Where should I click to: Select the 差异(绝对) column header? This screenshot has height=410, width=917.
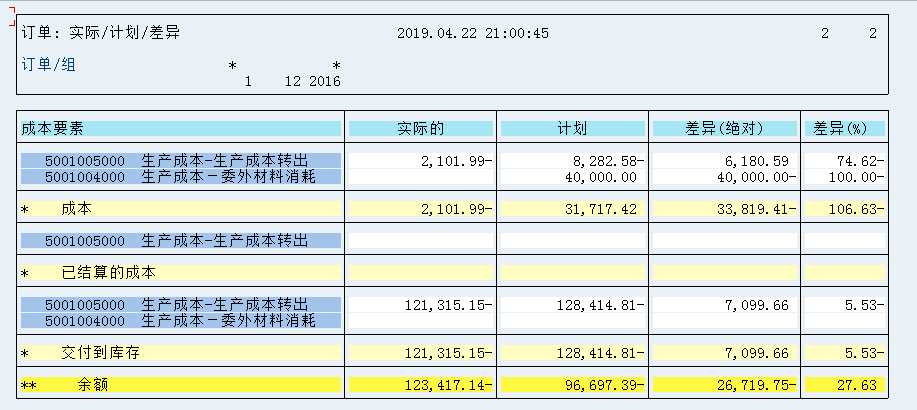[x=725, y=129]
